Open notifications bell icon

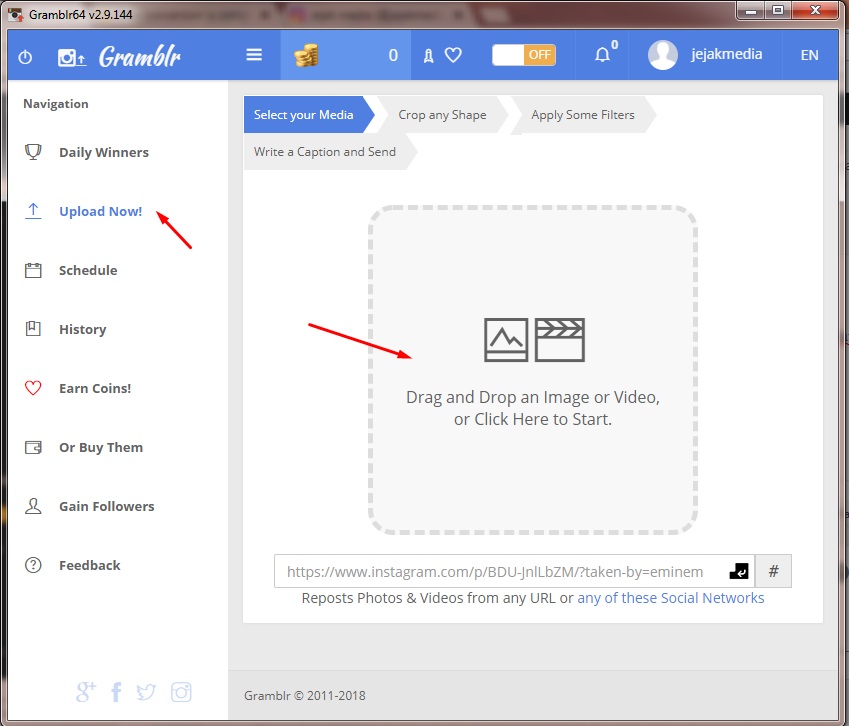coord(602,55)
